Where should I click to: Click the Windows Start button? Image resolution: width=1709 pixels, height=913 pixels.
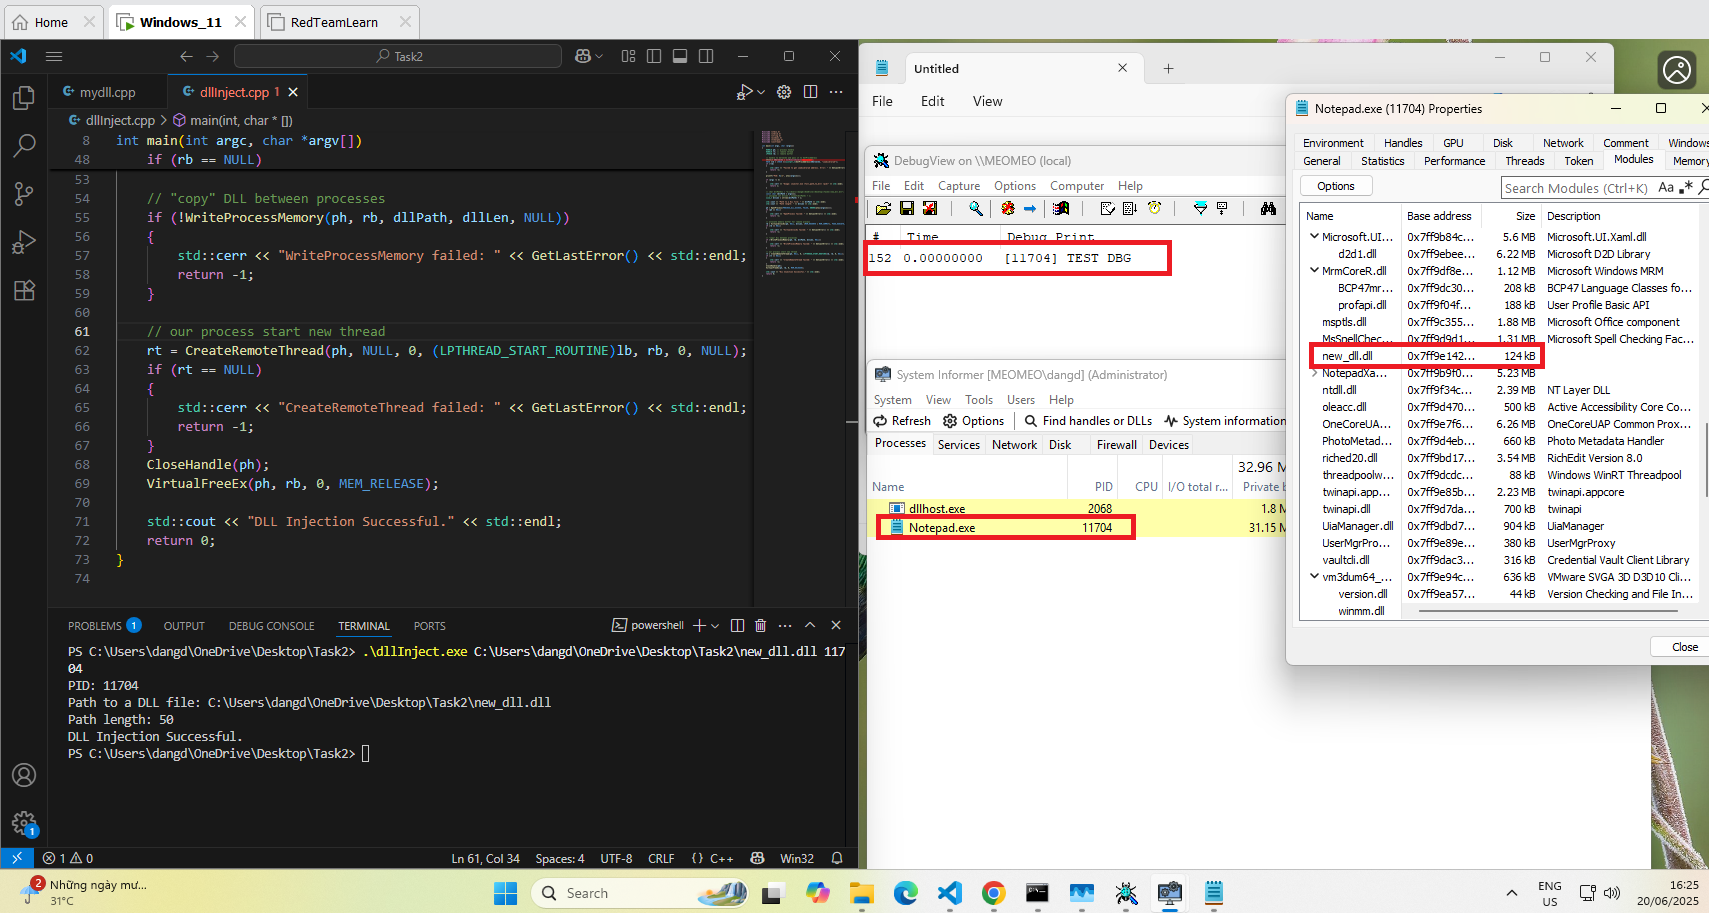[506, 893]
